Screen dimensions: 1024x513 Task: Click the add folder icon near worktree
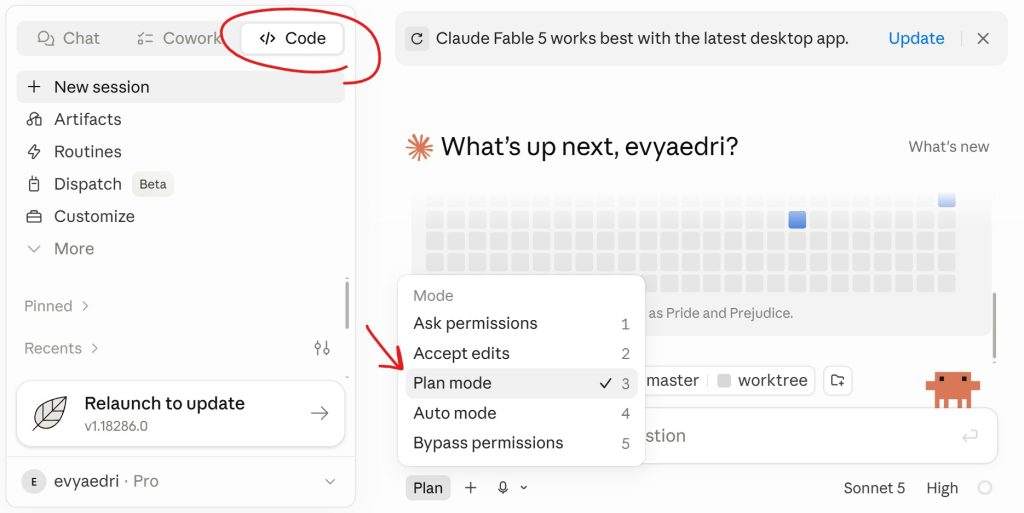point(837,380)
